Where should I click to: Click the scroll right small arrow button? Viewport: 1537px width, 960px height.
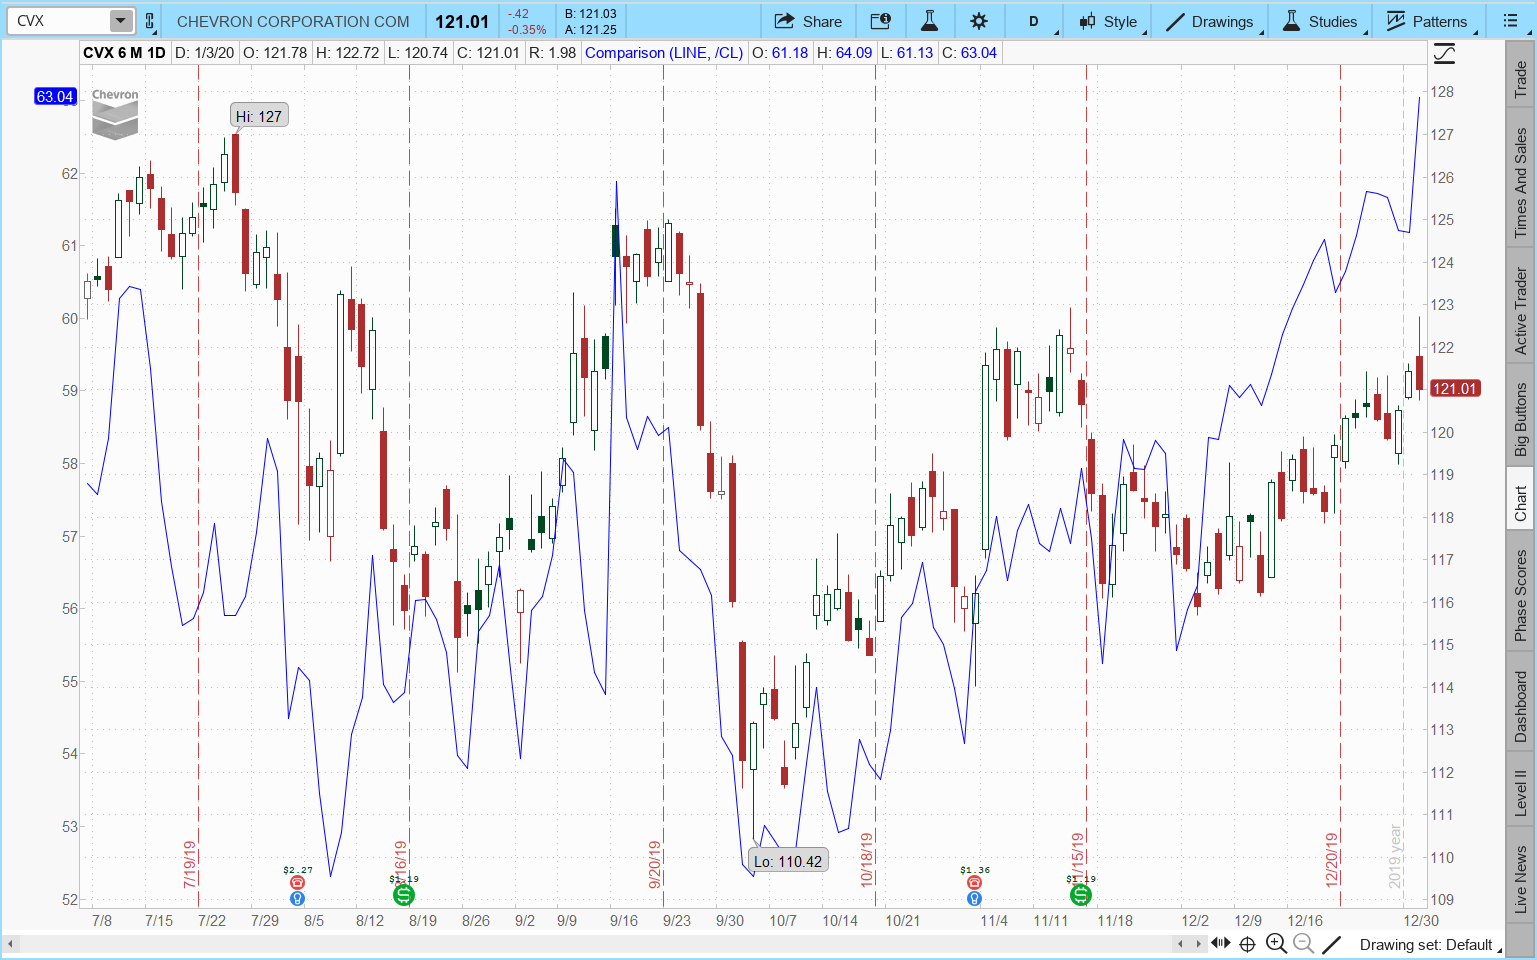click(1198, 944)
